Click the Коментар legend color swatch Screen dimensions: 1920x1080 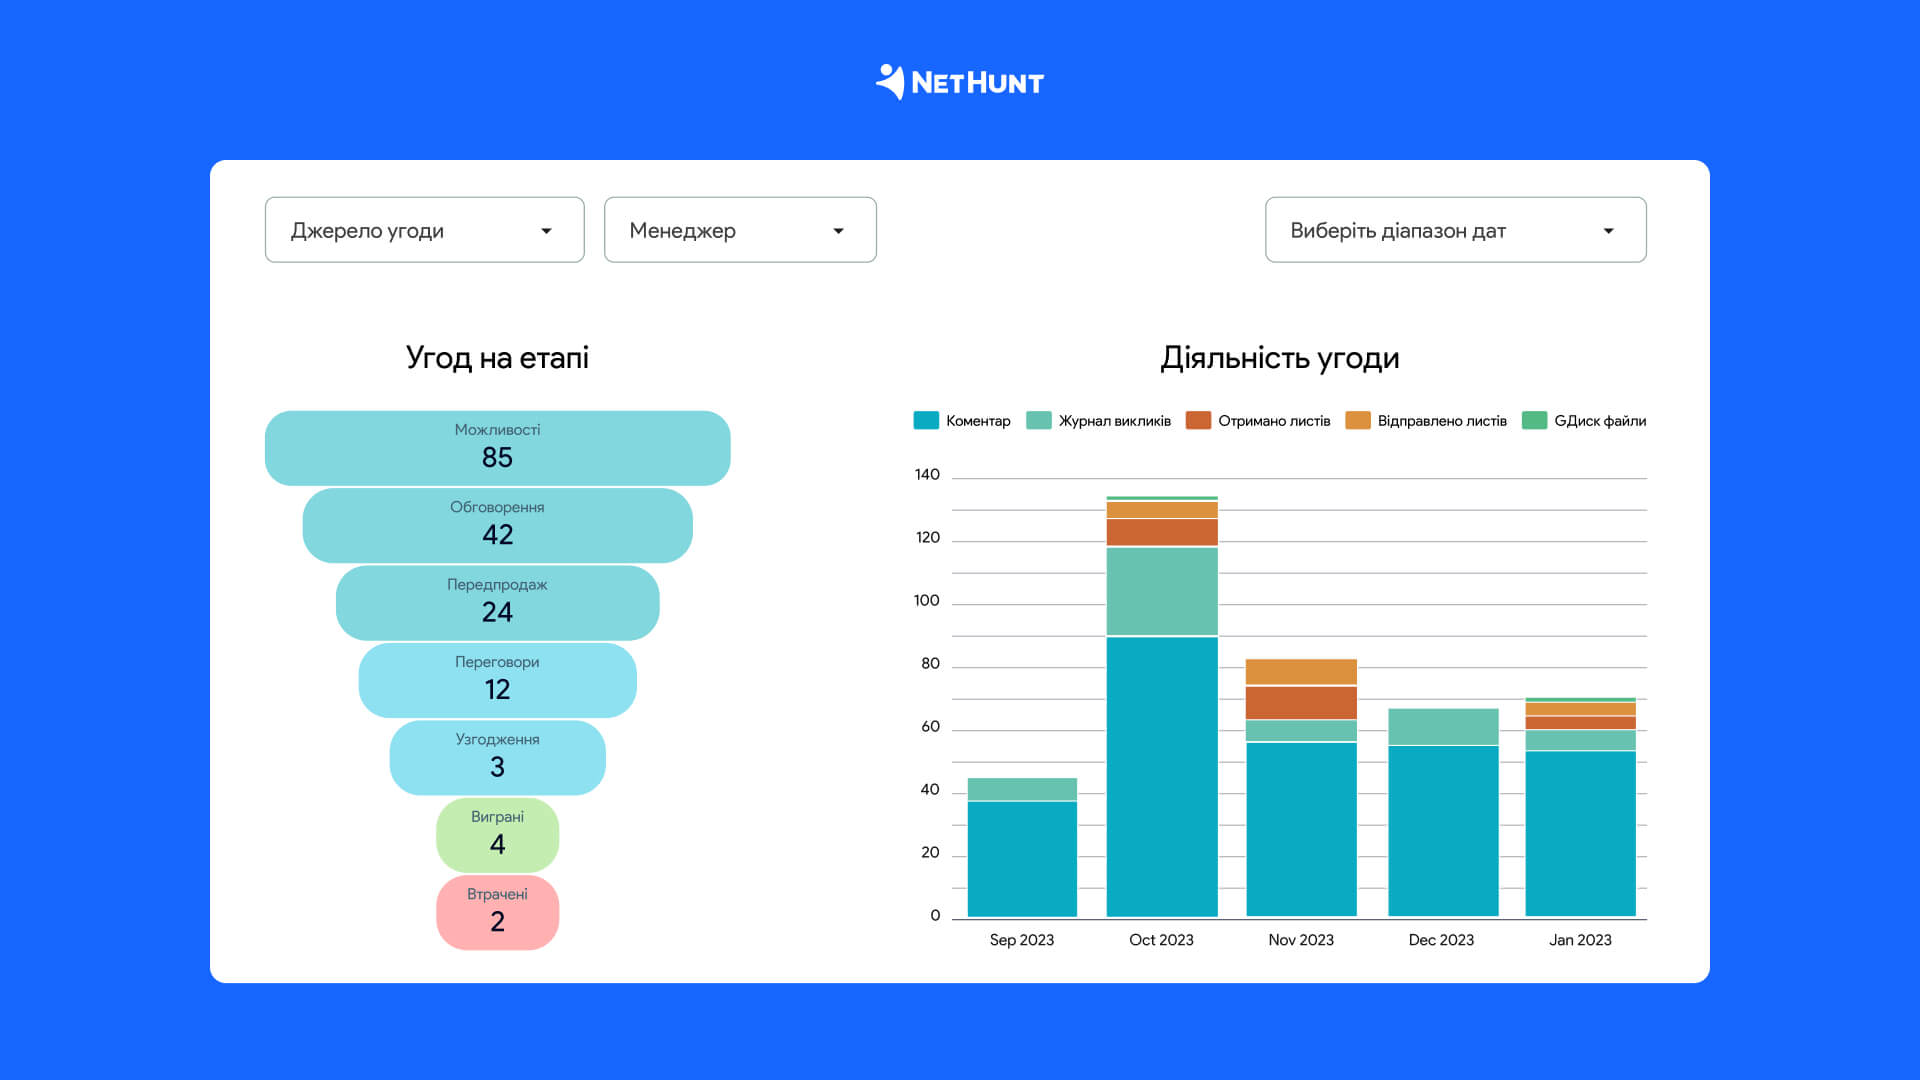point(926,420)
